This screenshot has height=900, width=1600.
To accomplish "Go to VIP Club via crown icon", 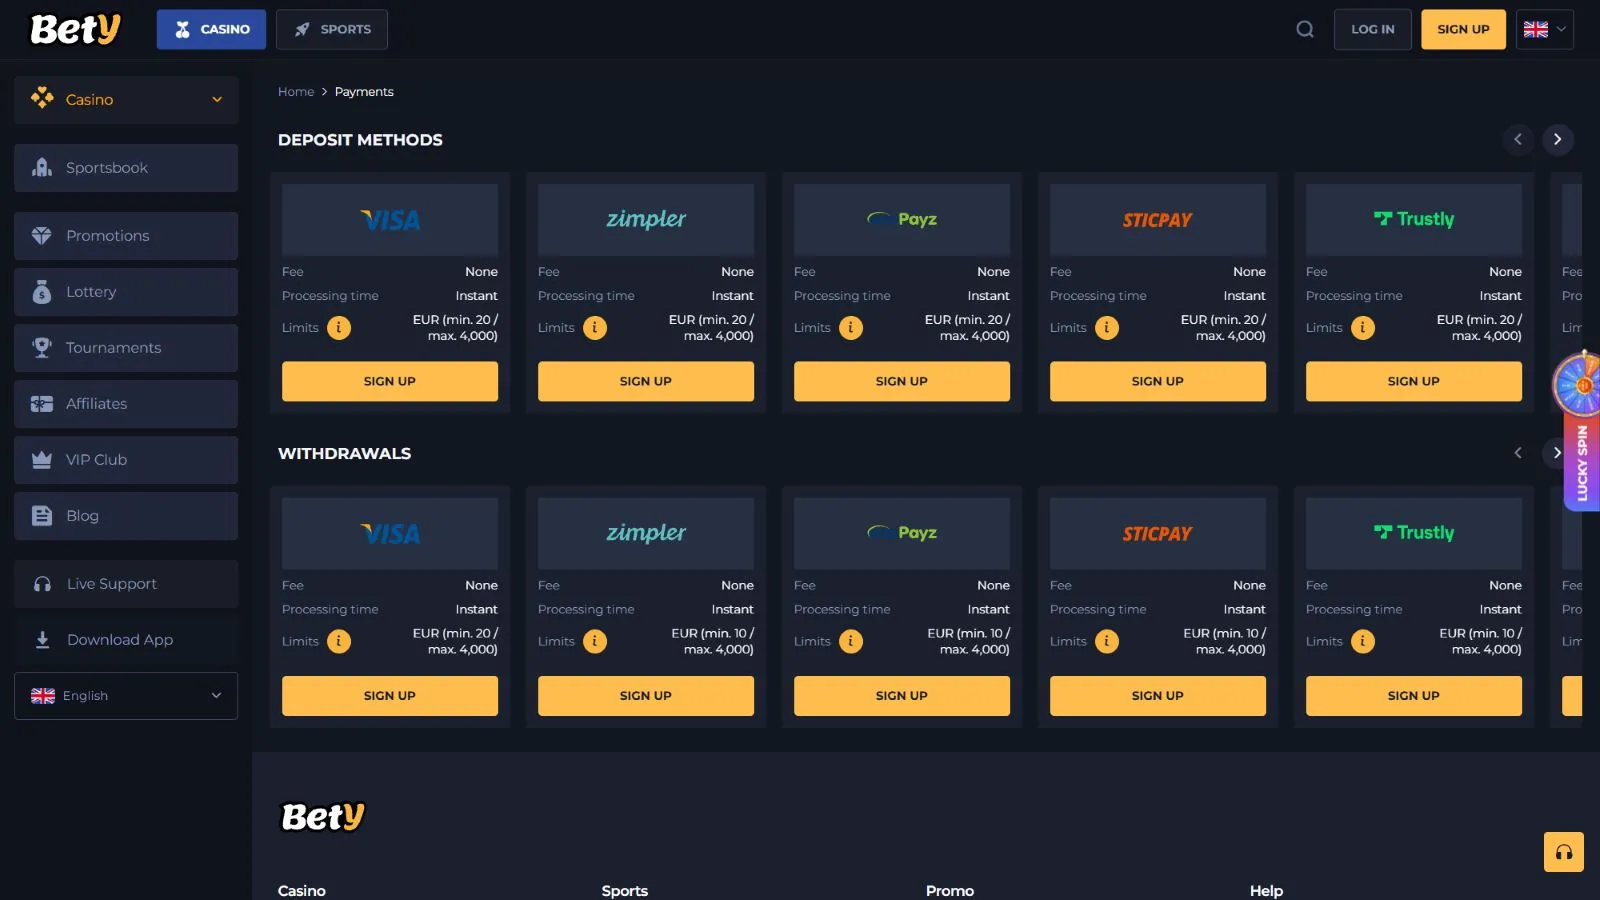I will click(x=42, y=460).
